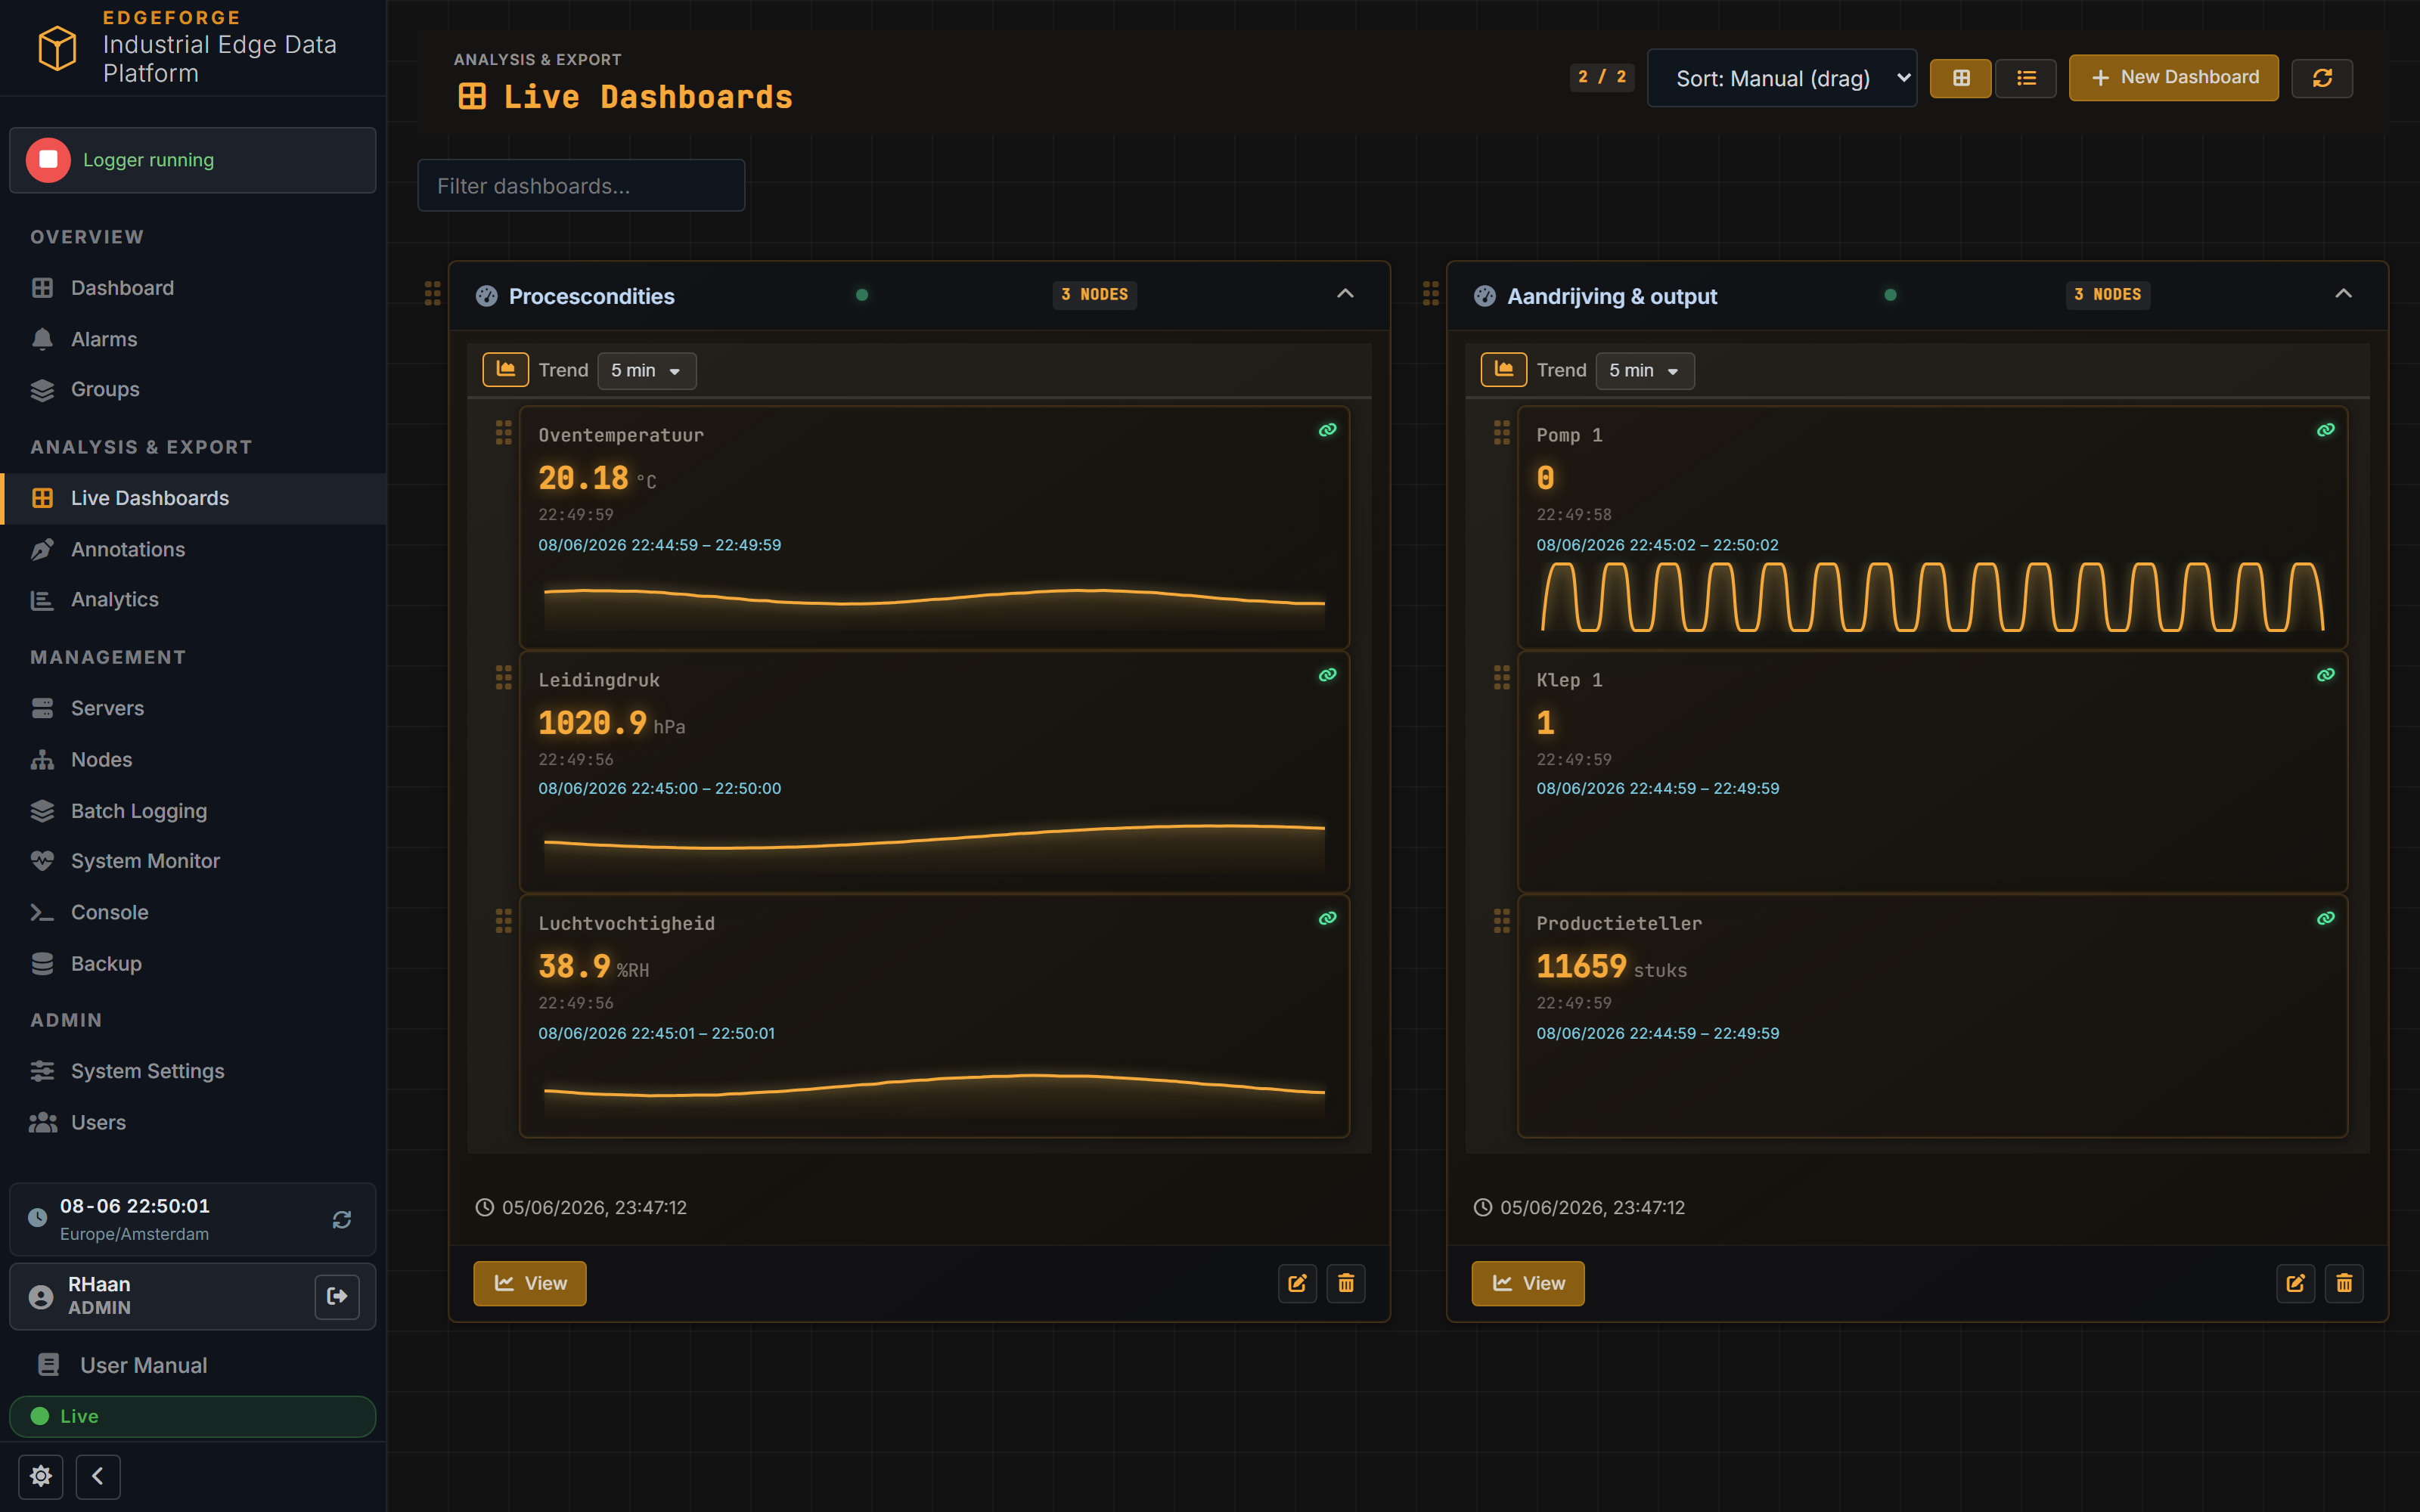This screenshot has height=1512, width=2420.
Task: Open settings gear at sidebar bottom
Action: tap(41, 1476)
